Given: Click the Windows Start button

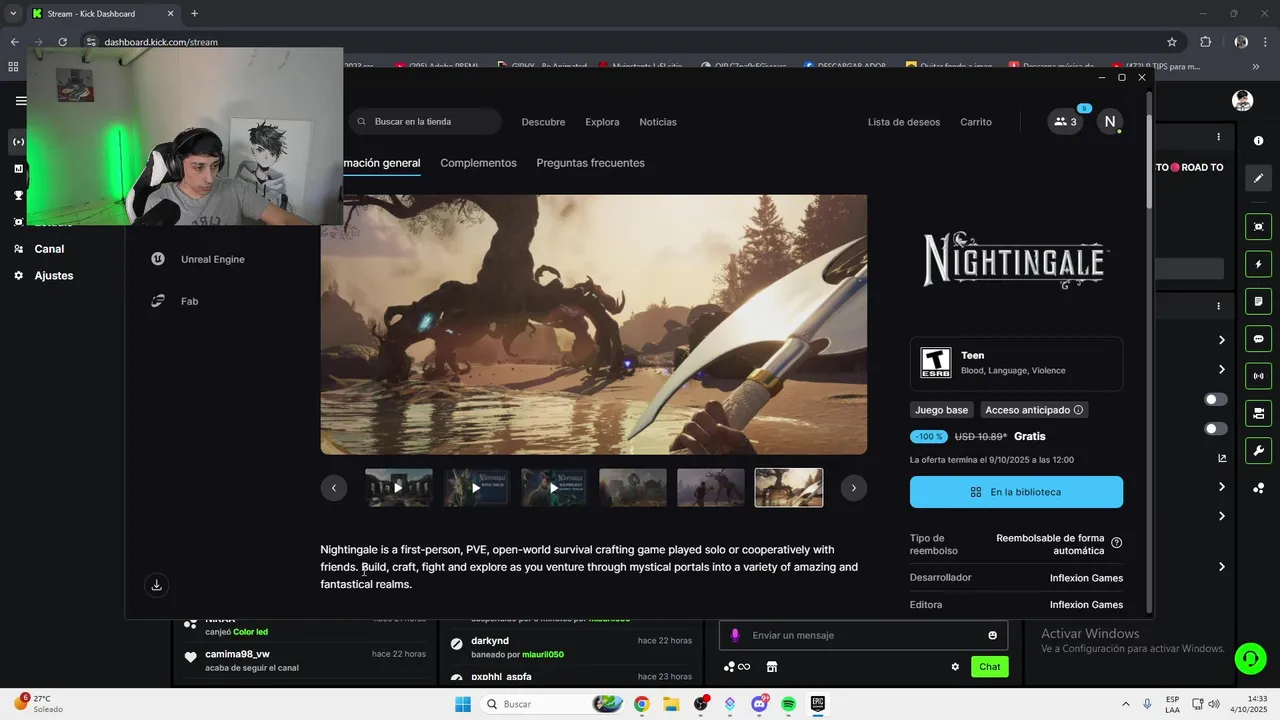Looking at the screenshot, I should [x=463, y=704].
